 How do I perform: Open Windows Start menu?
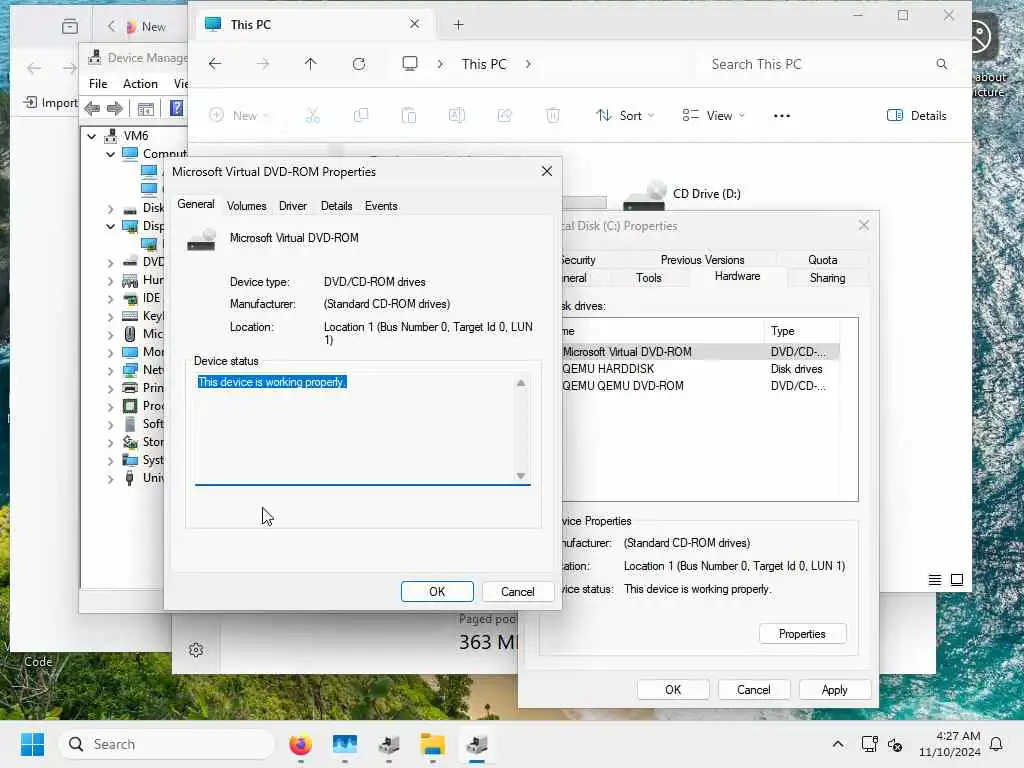(32, 744)
